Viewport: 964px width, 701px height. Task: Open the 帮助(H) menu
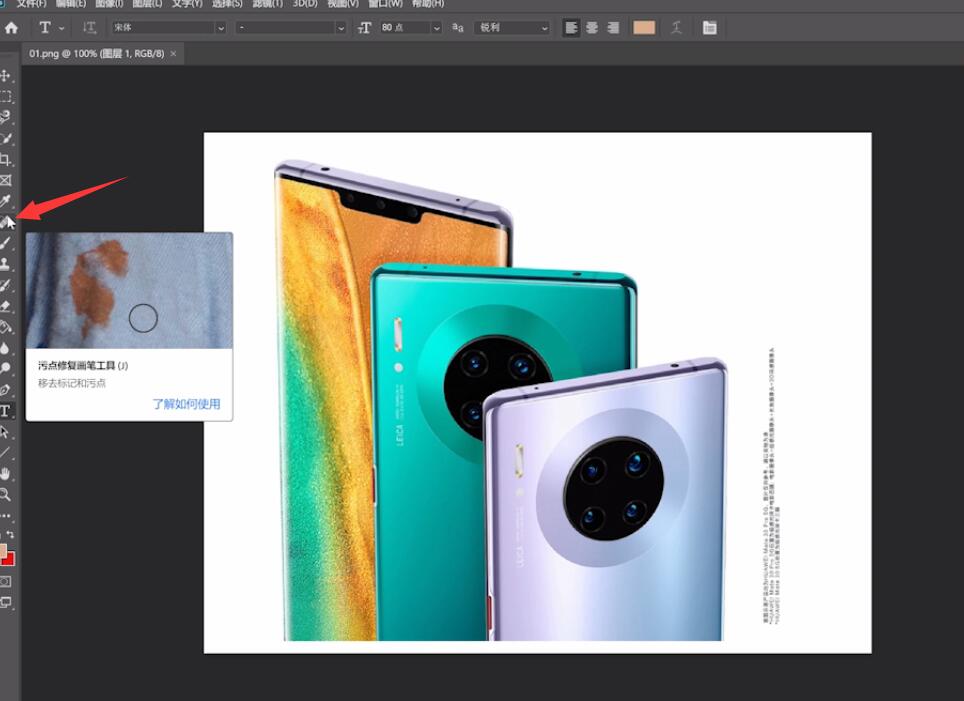[x=428, y=3]
